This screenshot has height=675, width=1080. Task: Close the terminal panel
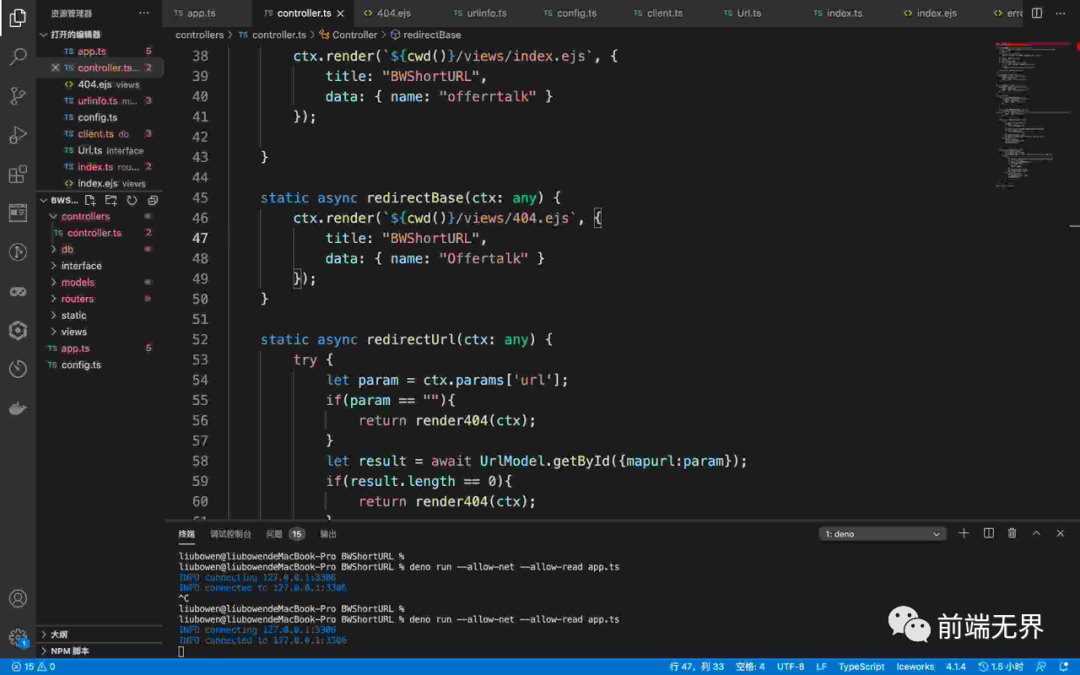coord(1060,533)
